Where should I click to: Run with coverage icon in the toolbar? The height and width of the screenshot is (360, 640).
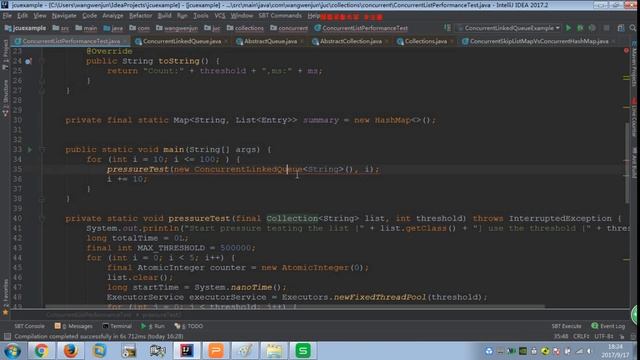pyautogui.click(x=592, y=28)
